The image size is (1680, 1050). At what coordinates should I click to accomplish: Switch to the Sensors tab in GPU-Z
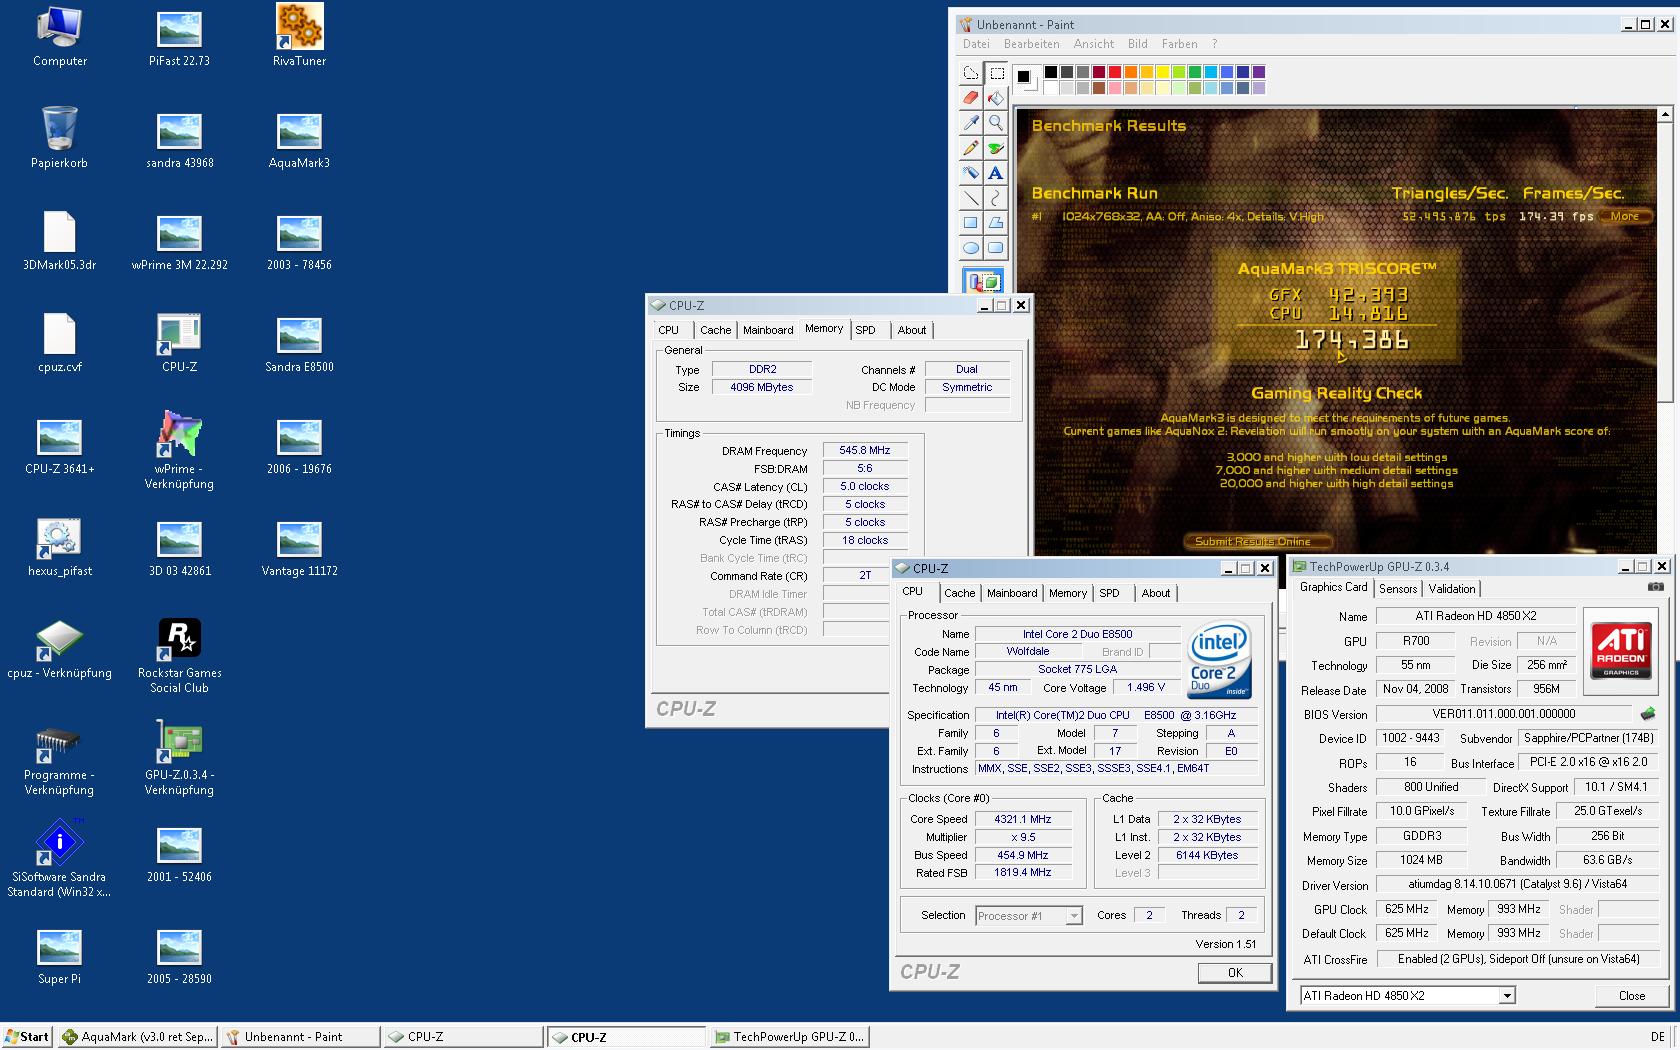1398,589
